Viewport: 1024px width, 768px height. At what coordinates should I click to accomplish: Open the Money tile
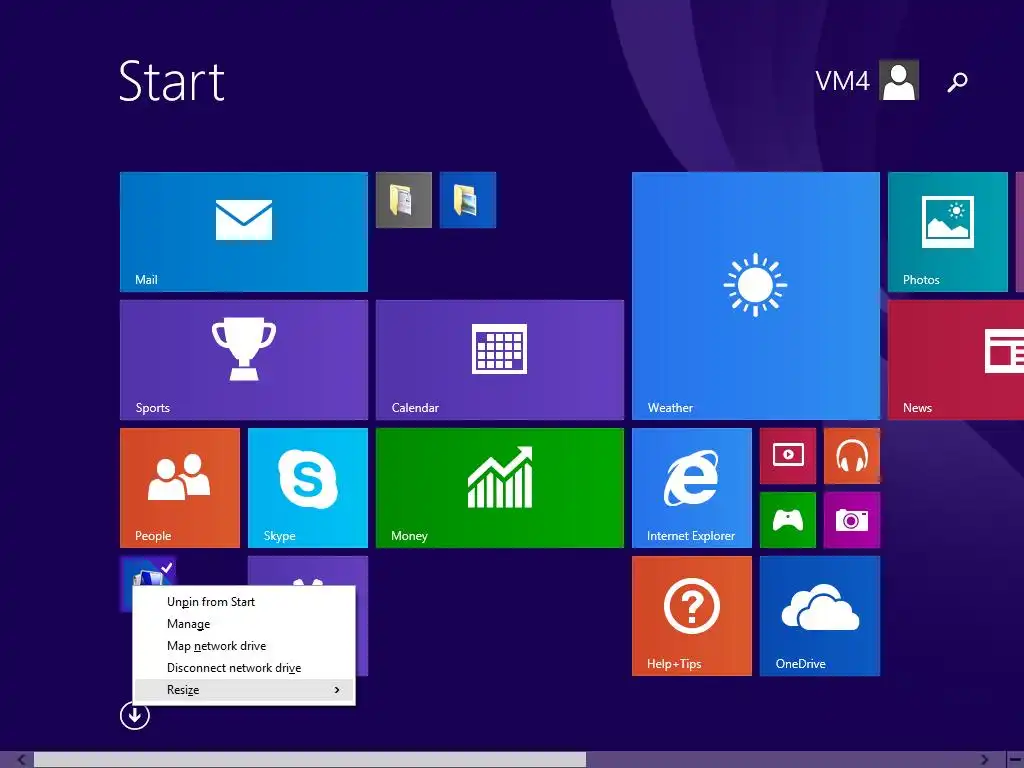500,488
